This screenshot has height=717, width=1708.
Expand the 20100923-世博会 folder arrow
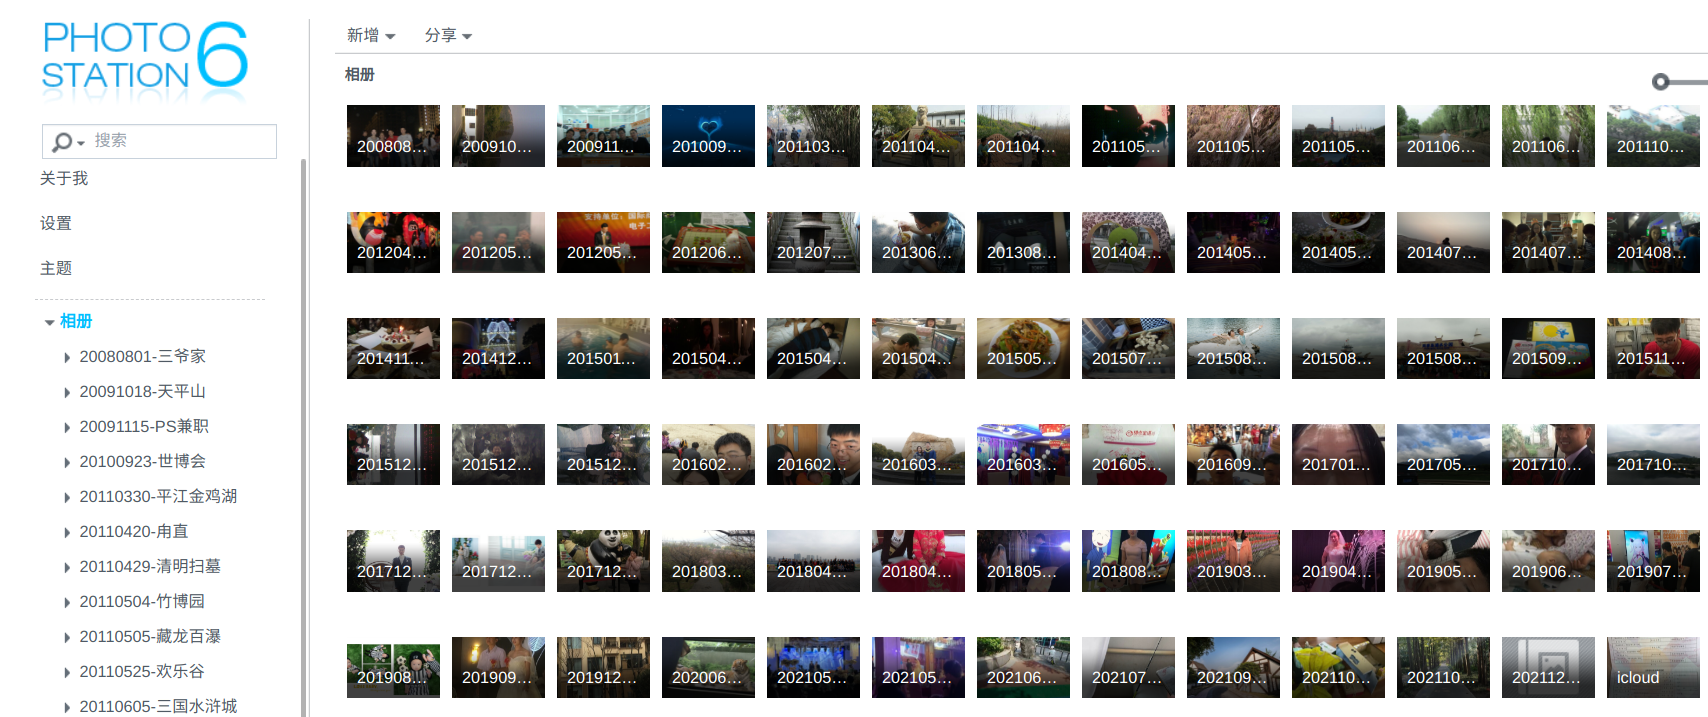point(67,462)
